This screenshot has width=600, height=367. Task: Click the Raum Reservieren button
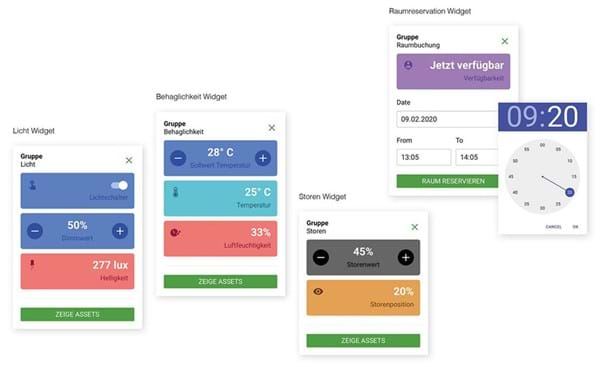coord(447,181)
